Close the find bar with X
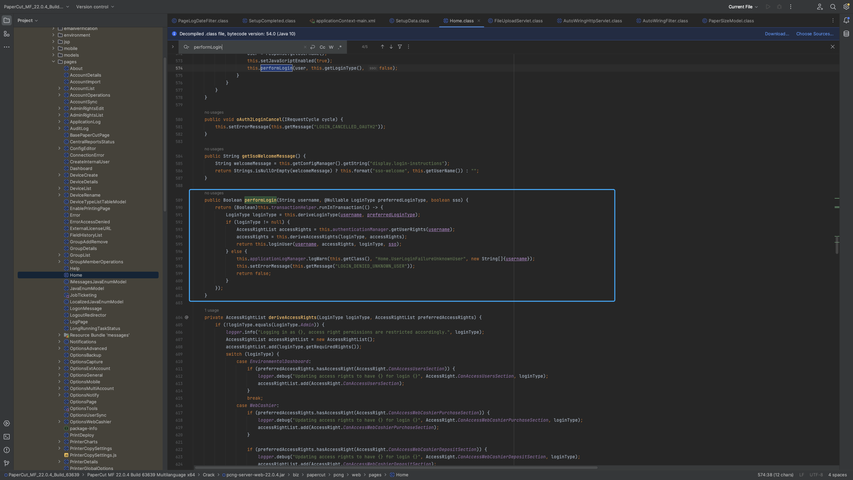The width and height of the screenshot is (853, 480). pyautogui.click(x=832, y=47)
